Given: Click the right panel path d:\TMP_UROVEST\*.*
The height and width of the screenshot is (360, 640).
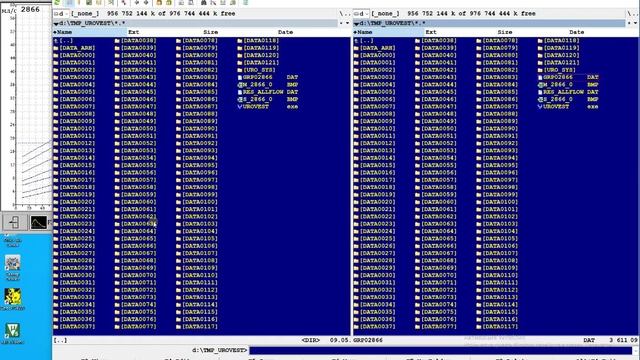Looking at the screenshot, I should [x=392, y=23].
